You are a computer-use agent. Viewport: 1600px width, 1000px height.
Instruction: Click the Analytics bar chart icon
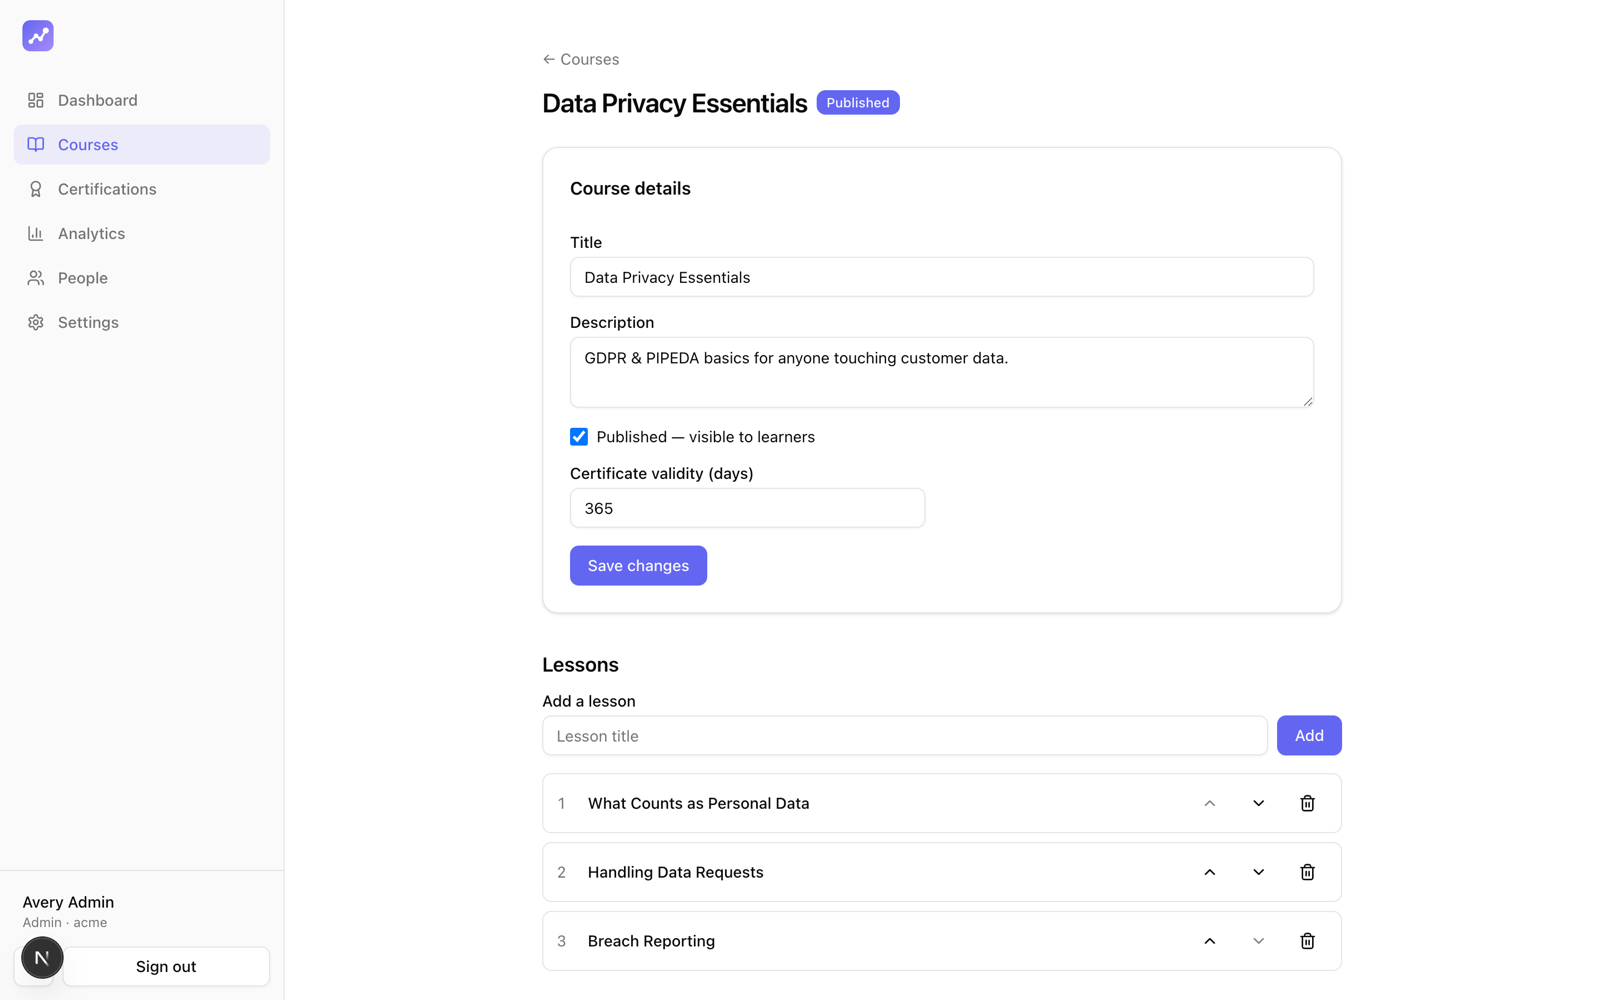(x=36, y=233)
